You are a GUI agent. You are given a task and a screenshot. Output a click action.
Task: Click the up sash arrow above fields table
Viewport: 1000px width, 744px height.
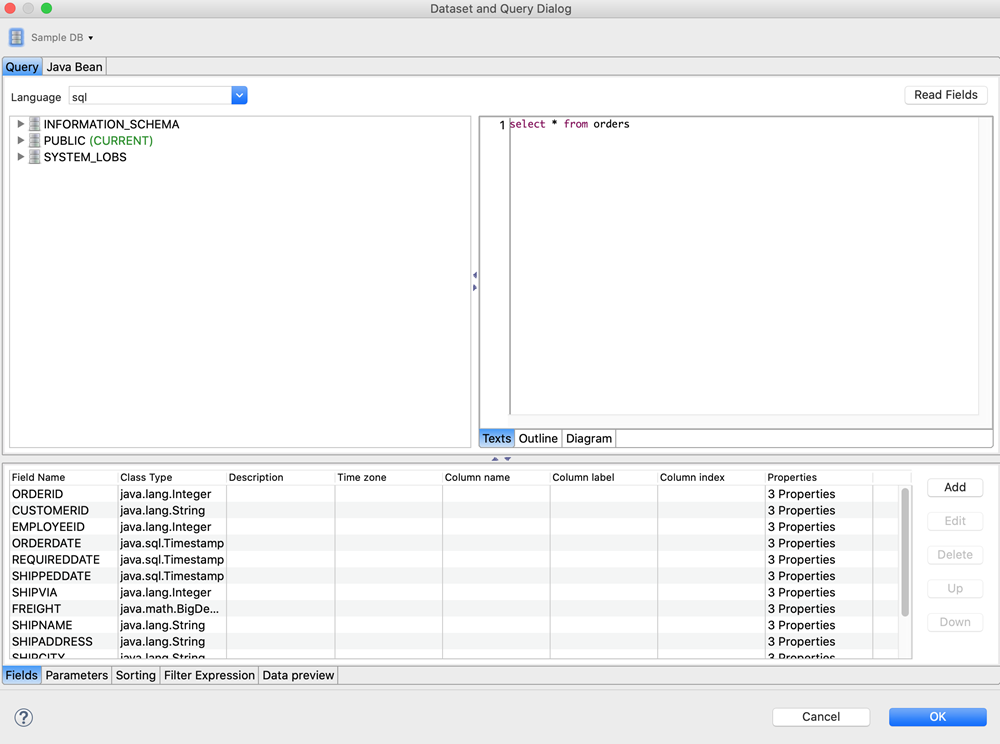(x=495, y=459)
